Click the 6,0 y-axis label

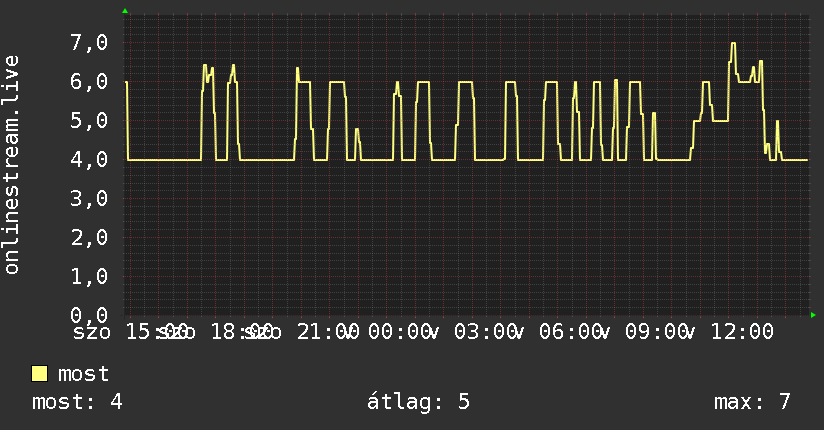pyautogui.click(x=89, y=81)
